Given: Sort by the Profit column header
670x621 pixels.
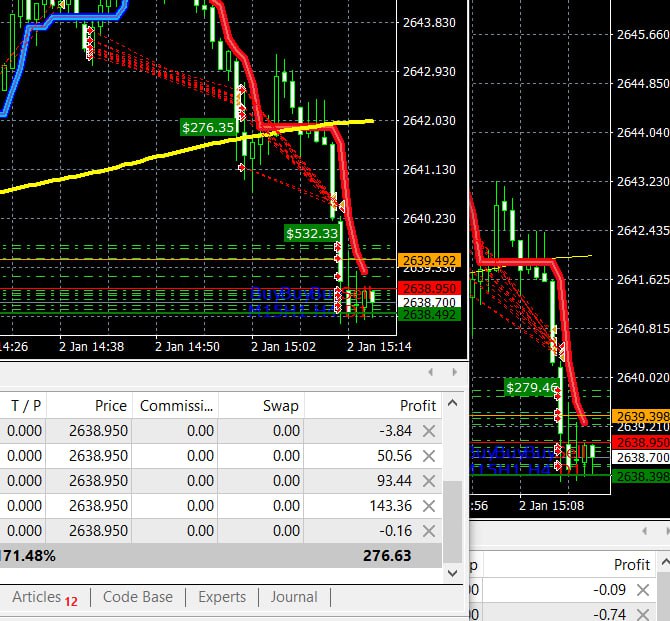Looking at the screenshot, I should coord(373,406).
